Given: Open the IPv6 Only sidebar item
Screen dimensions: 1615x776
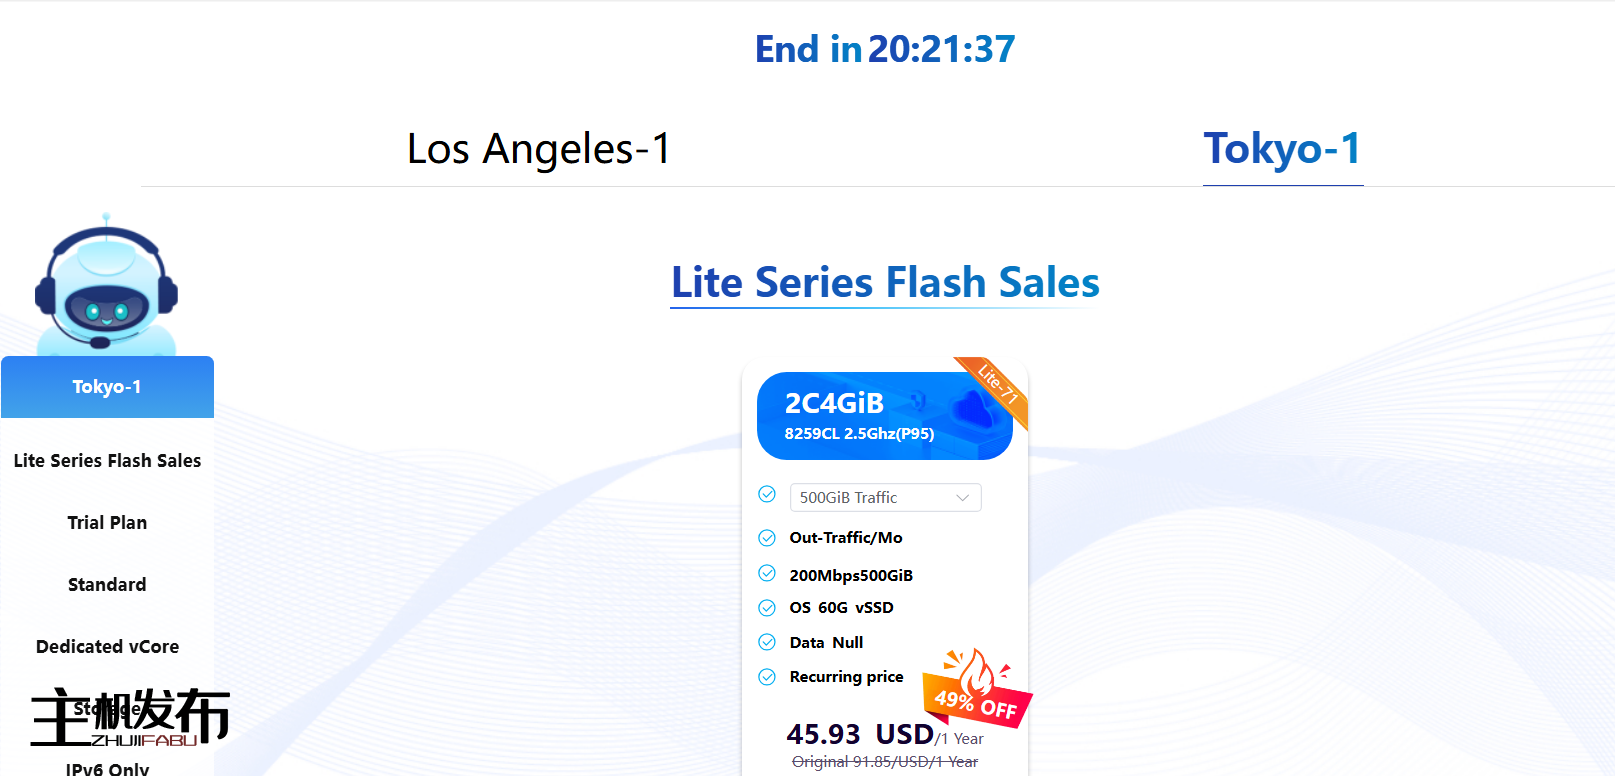Looking at the screenshot, I should 107,768.
